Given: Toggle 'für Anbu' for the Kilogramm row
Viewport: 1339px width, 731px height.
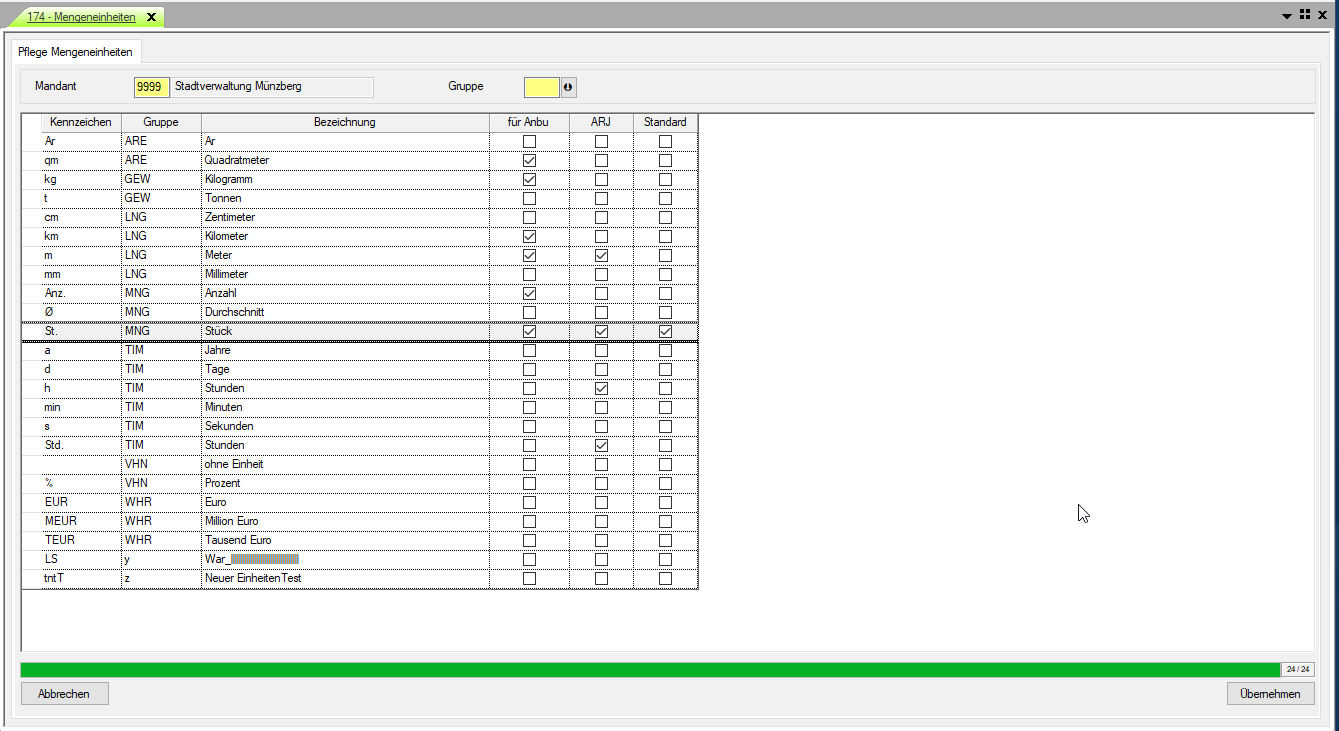Looking at the screenshot, I should 529,180.
